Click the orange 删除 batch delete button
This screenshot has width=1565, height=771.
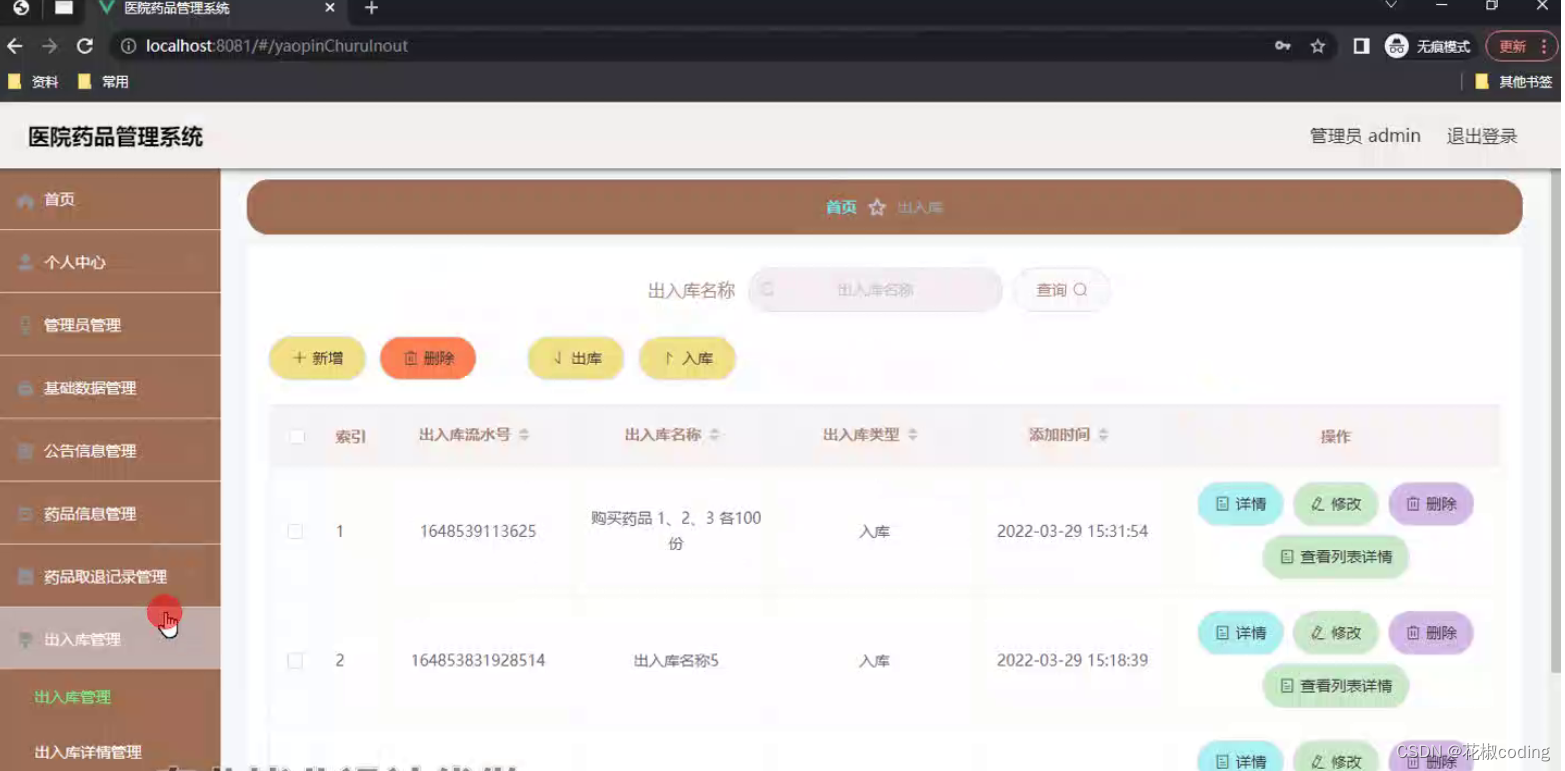point(428,358)
